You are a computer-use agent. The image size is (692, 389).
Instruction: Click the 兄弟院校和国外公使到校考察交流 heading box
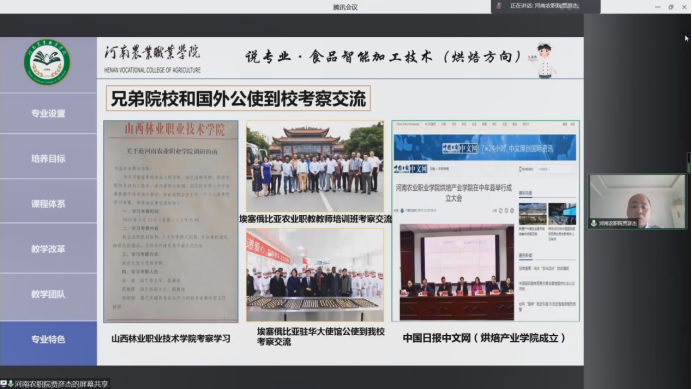(238, 98)
